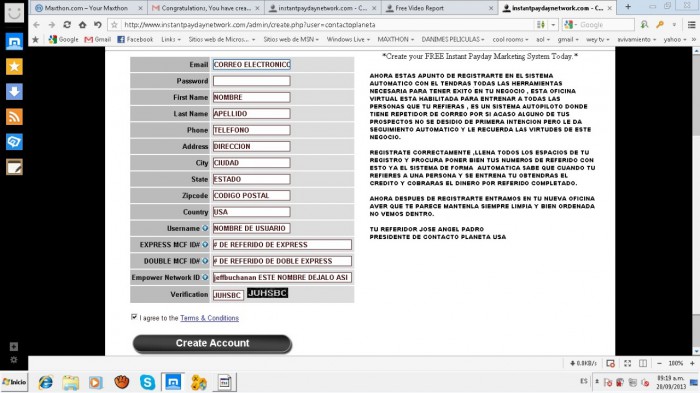
Task: Switch to the Maxthon.com tab
Action: coord(88,8)
